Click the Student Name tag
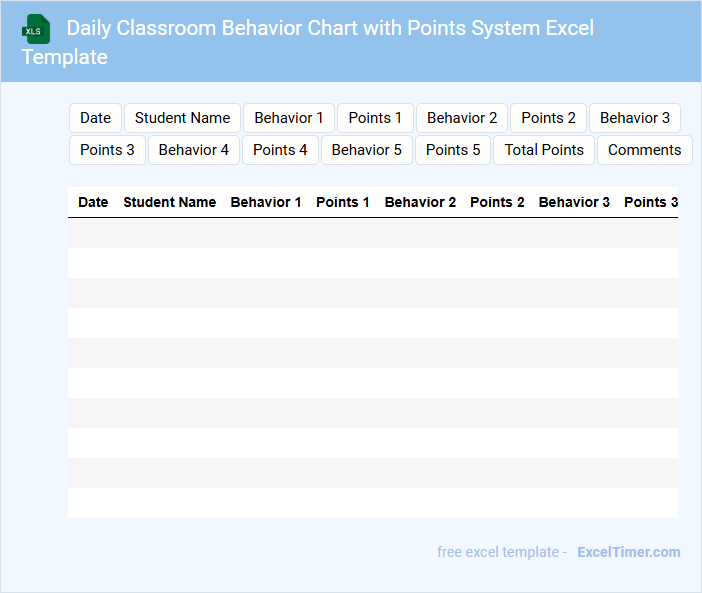The width and height of the screenshot is (702, 593). point(182,118)
